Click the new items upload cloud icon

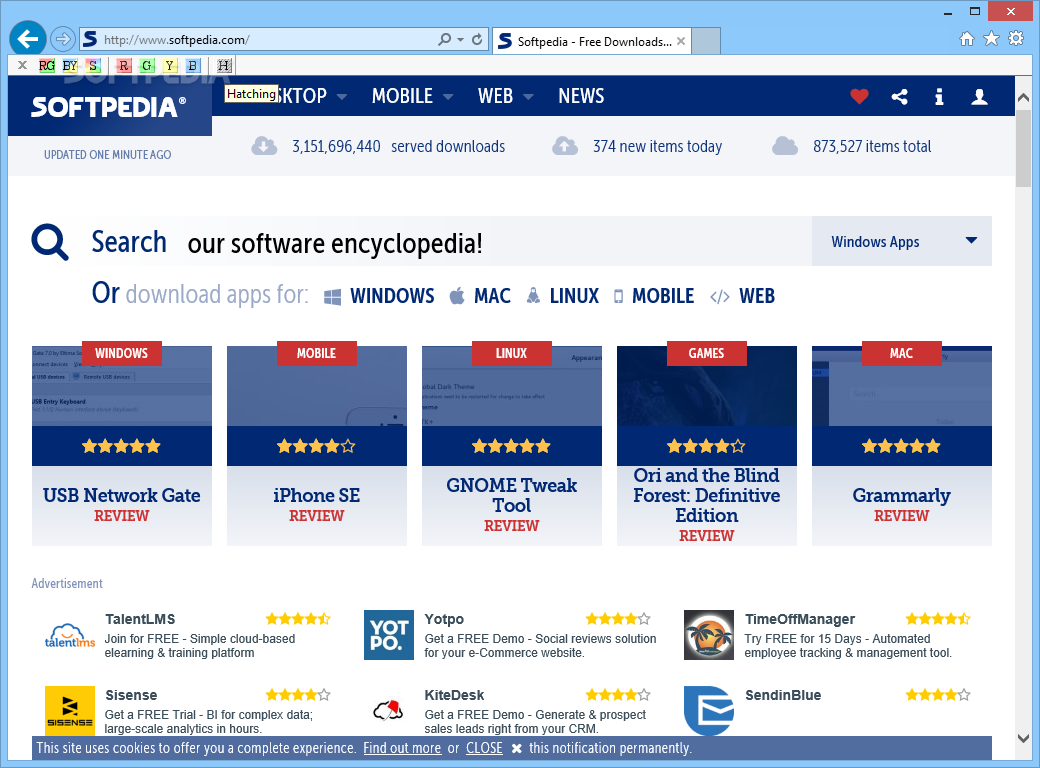pos(565,146)
